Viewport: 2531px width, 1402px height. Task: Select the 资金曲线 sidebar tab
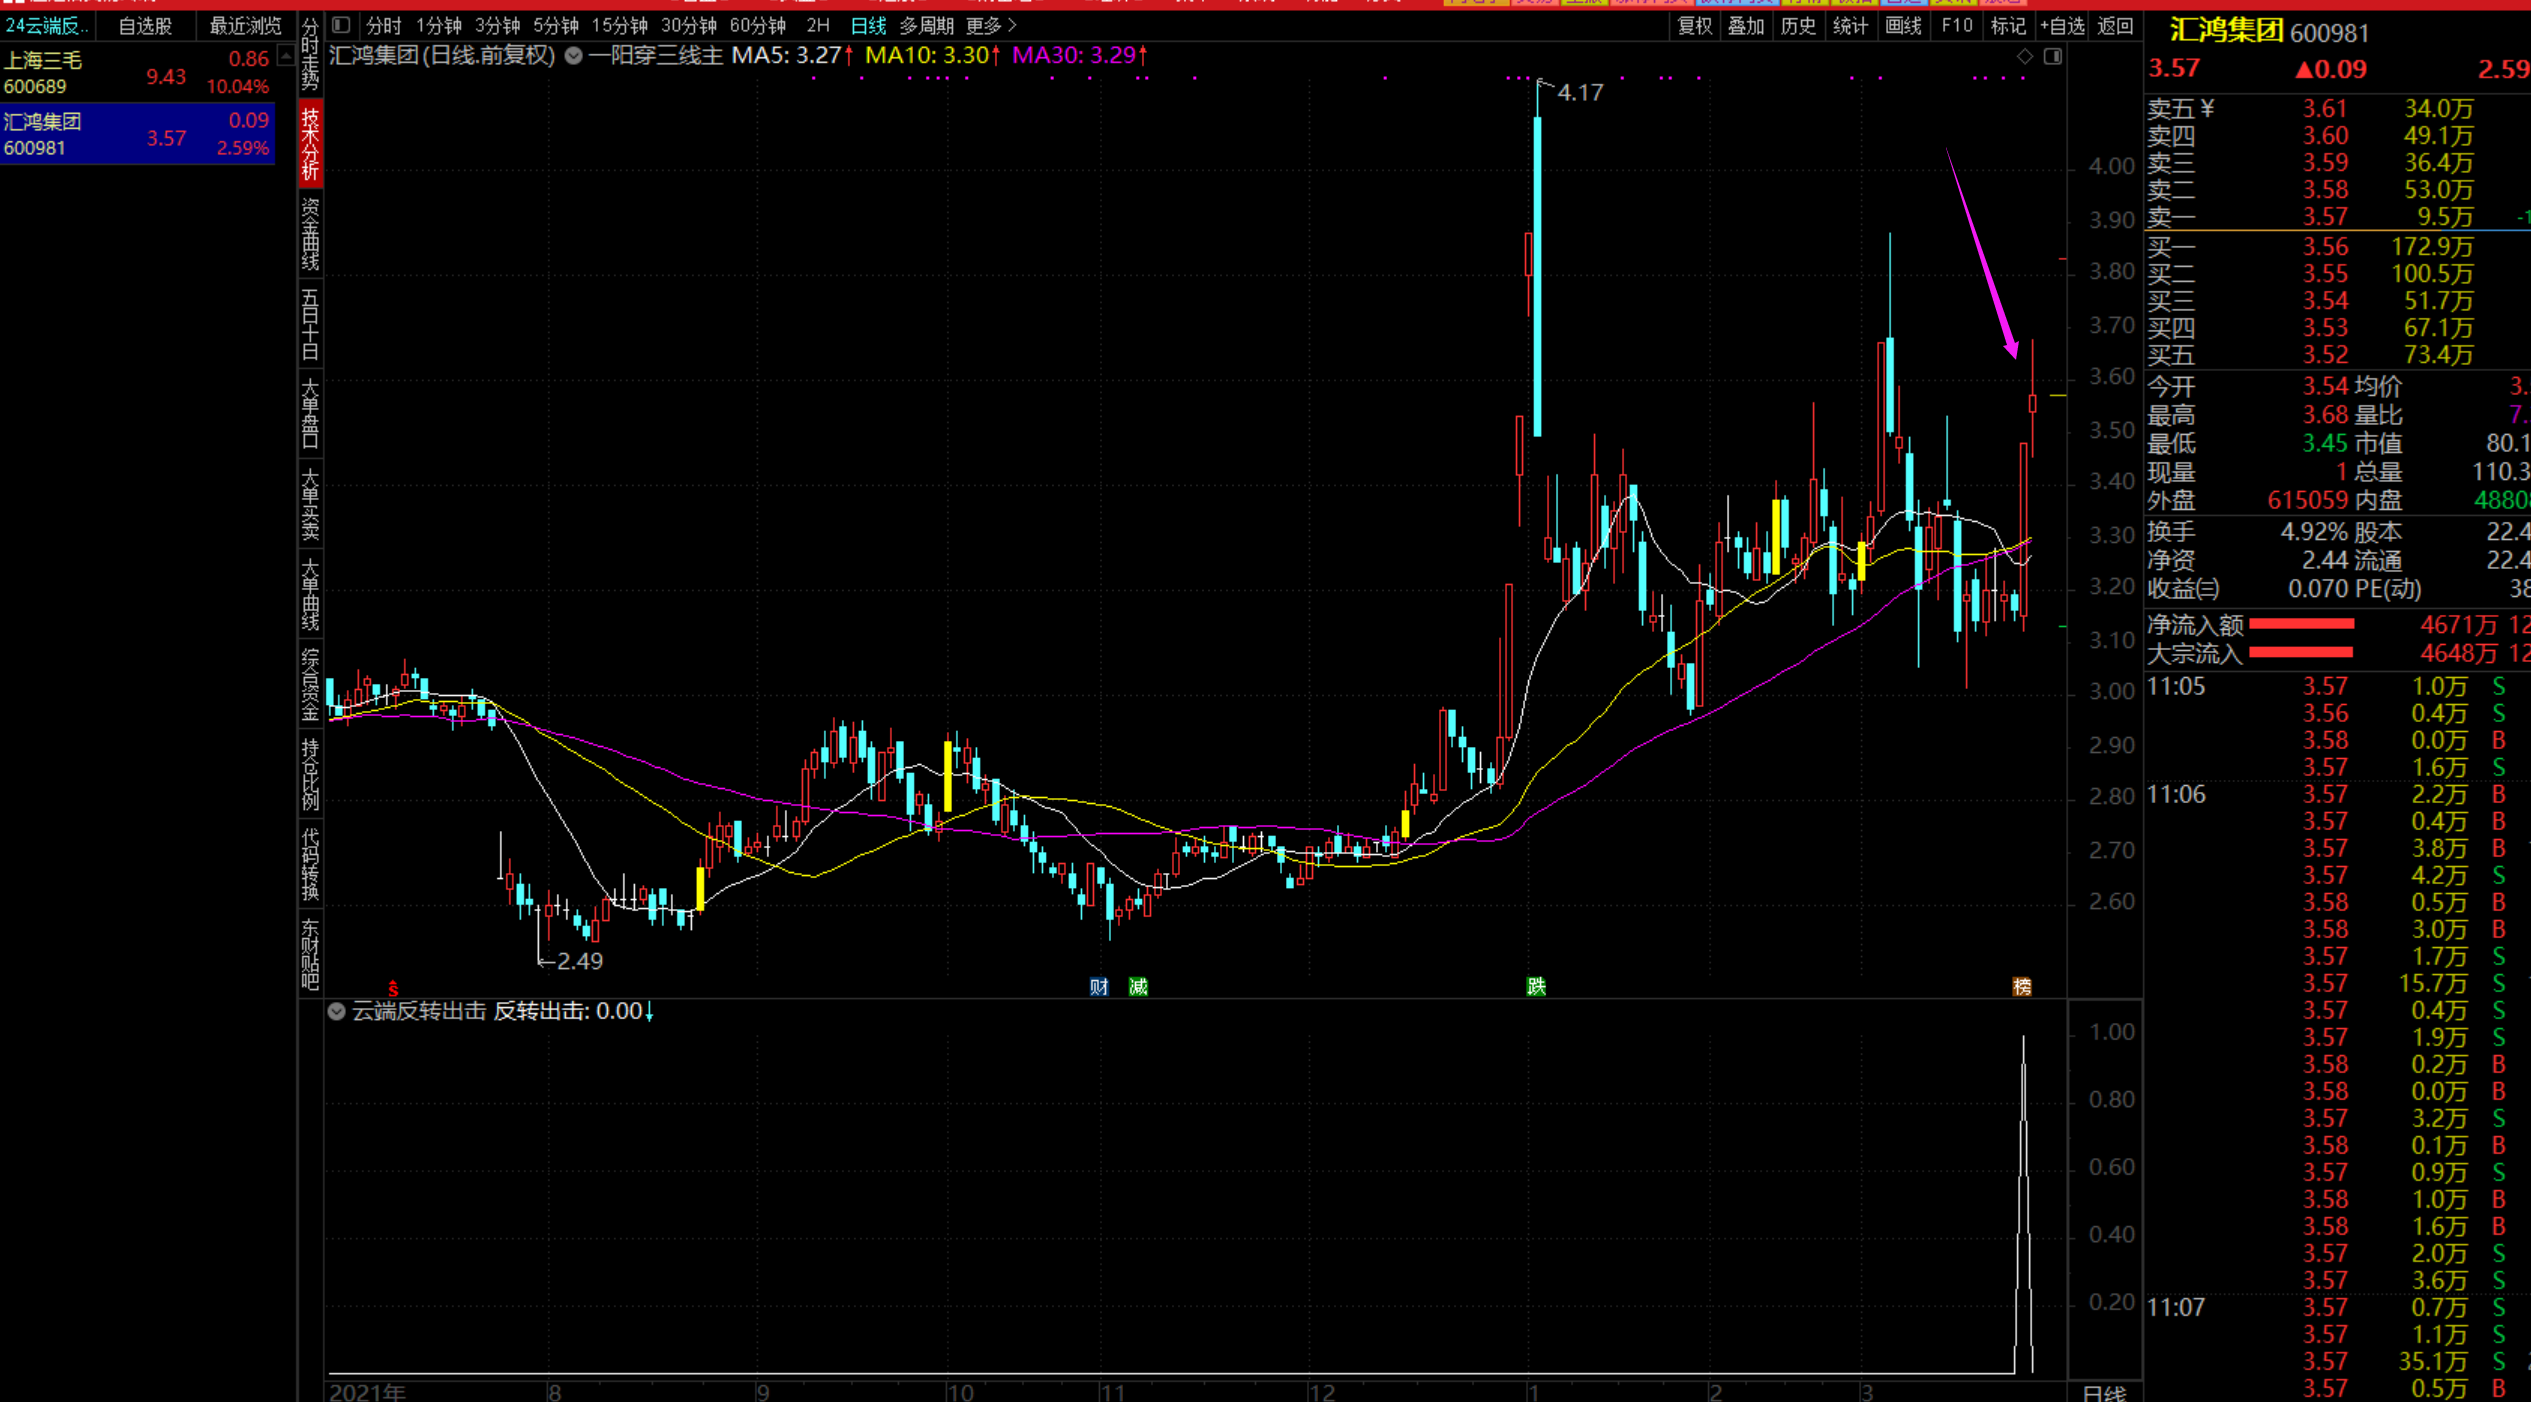tap(310, 234)
